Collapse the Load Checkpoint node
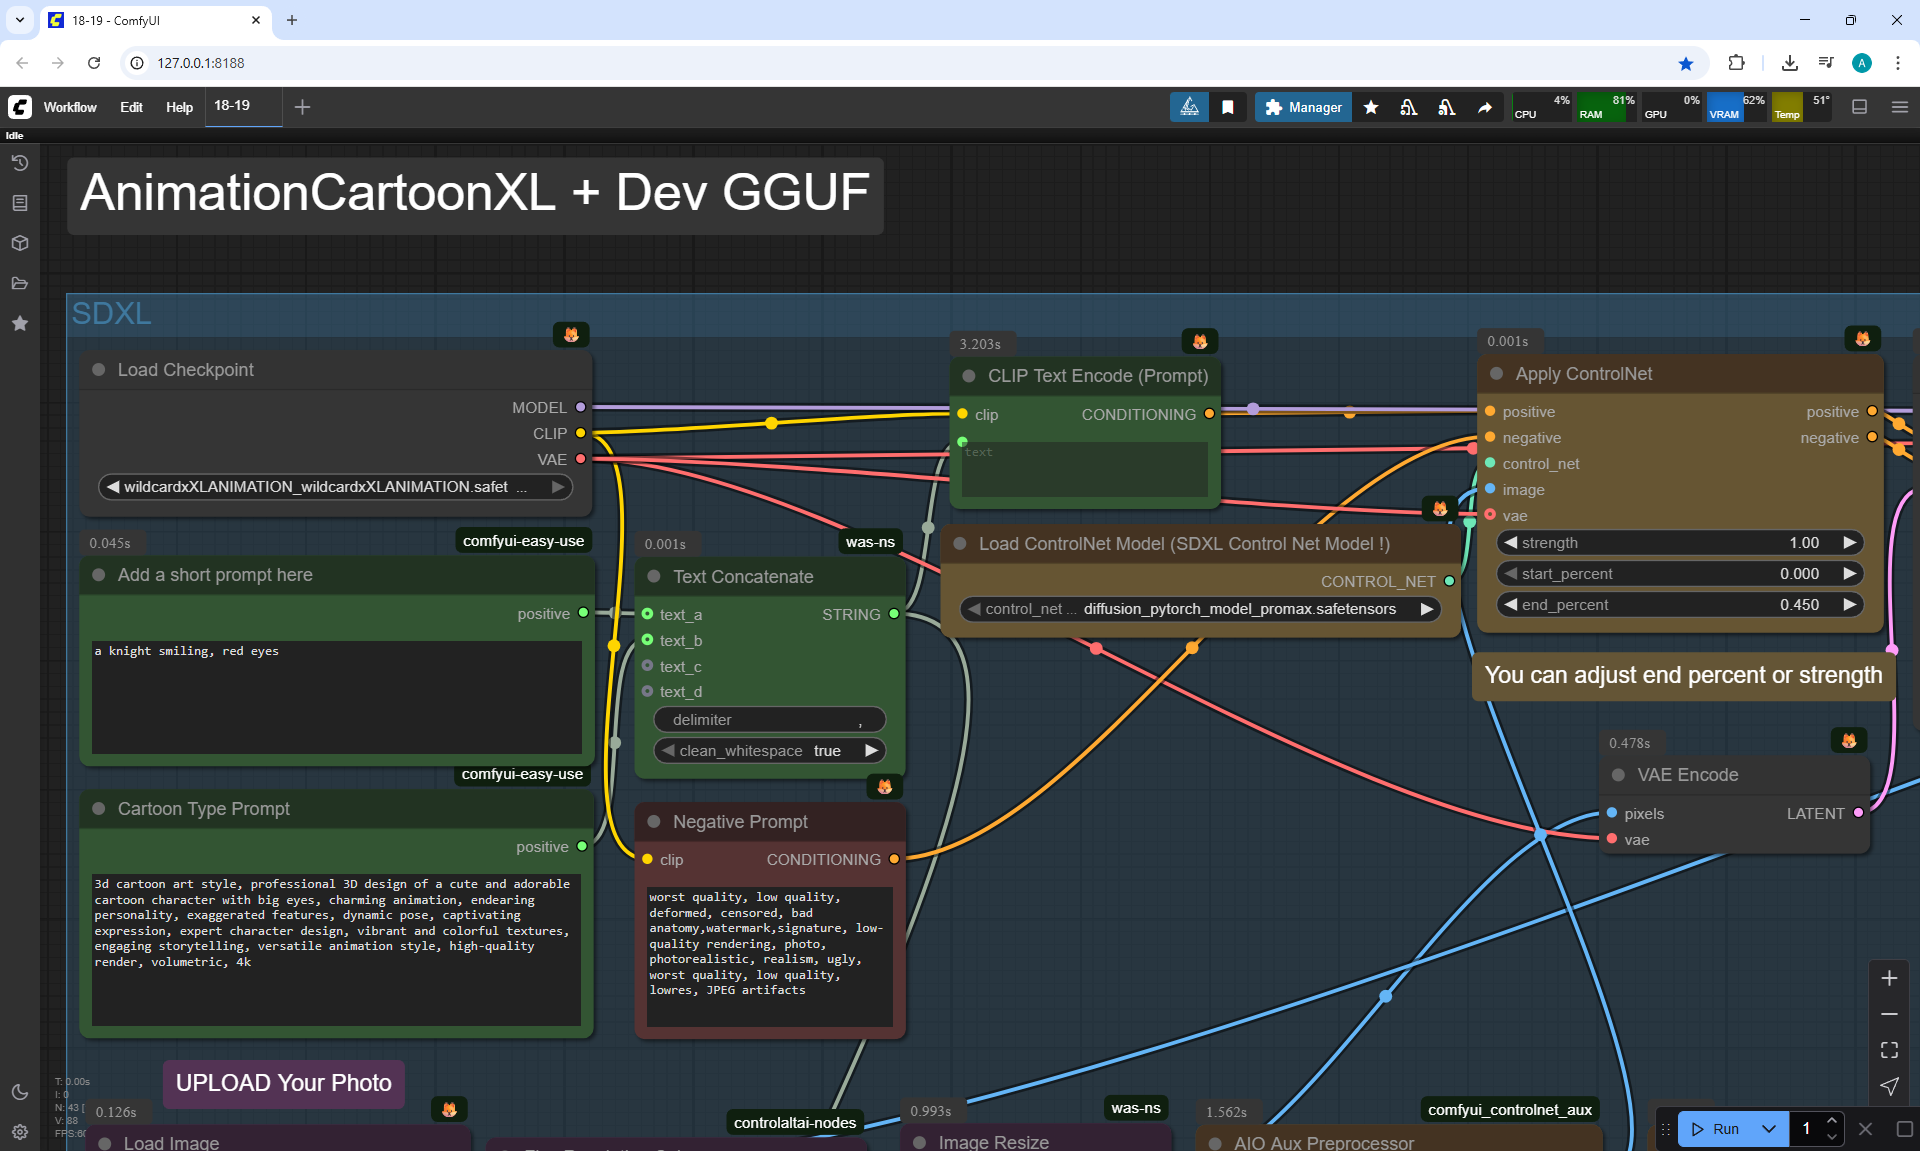This screenshot has width=1920, height=1151. pyautogui.click(x=99, y=370)
